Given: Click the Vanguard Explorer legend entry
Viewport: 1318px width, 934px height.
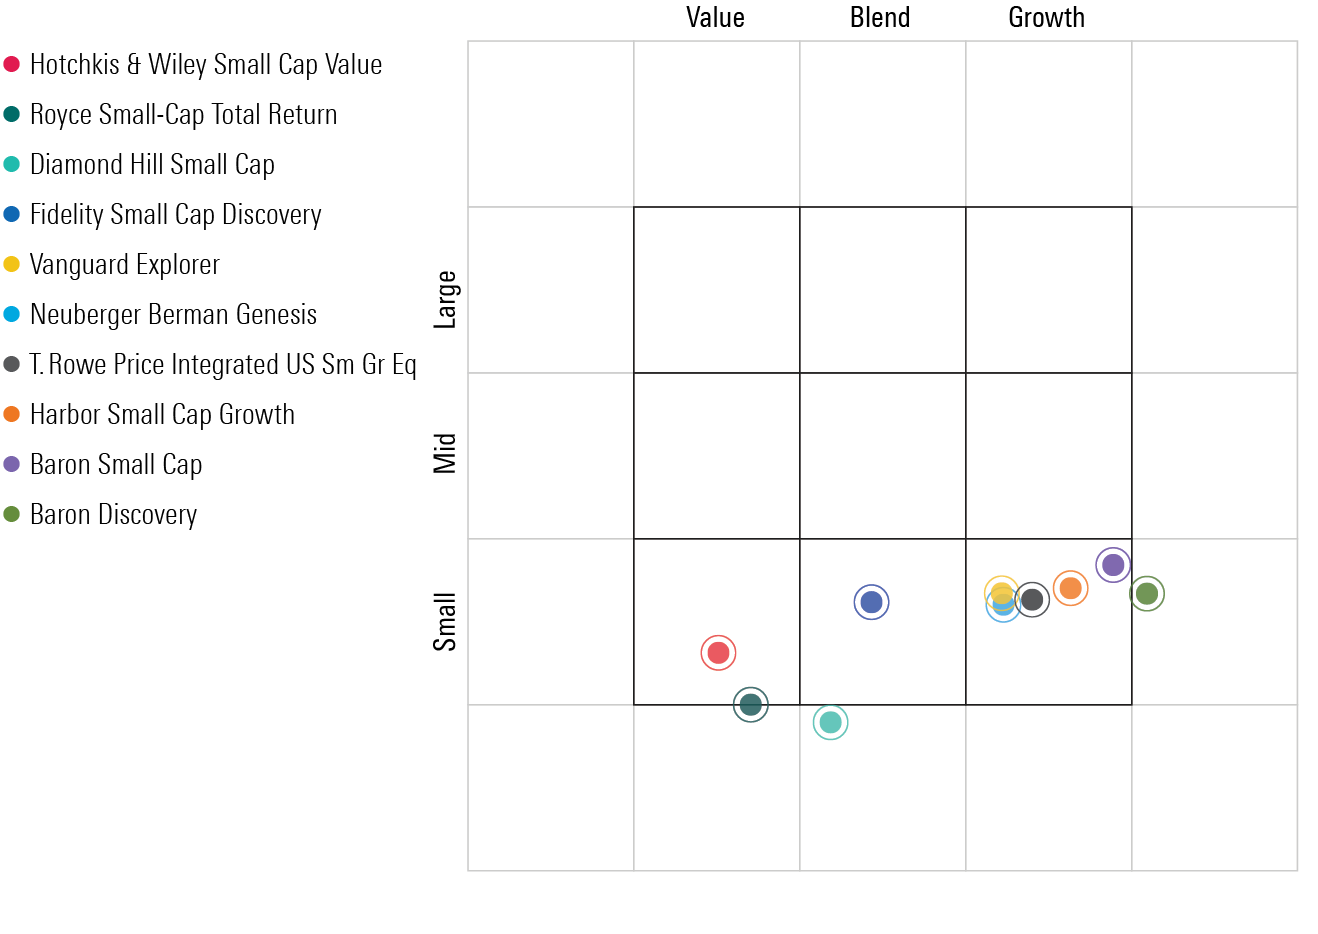Looking at the screenshot, I should (x=124, y=265).
